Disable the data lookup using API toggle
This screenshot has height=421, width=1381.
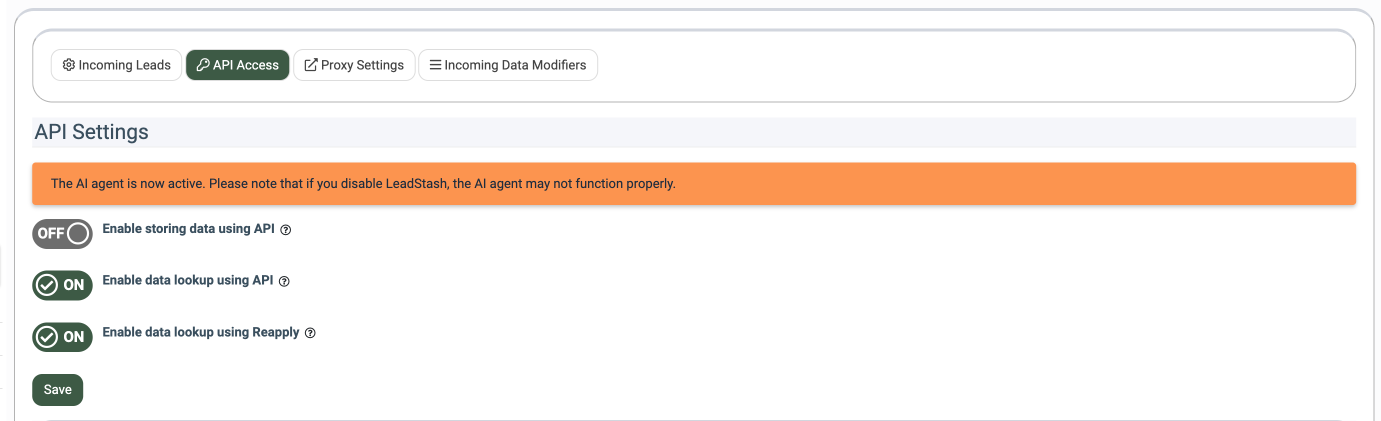(62, 285)
